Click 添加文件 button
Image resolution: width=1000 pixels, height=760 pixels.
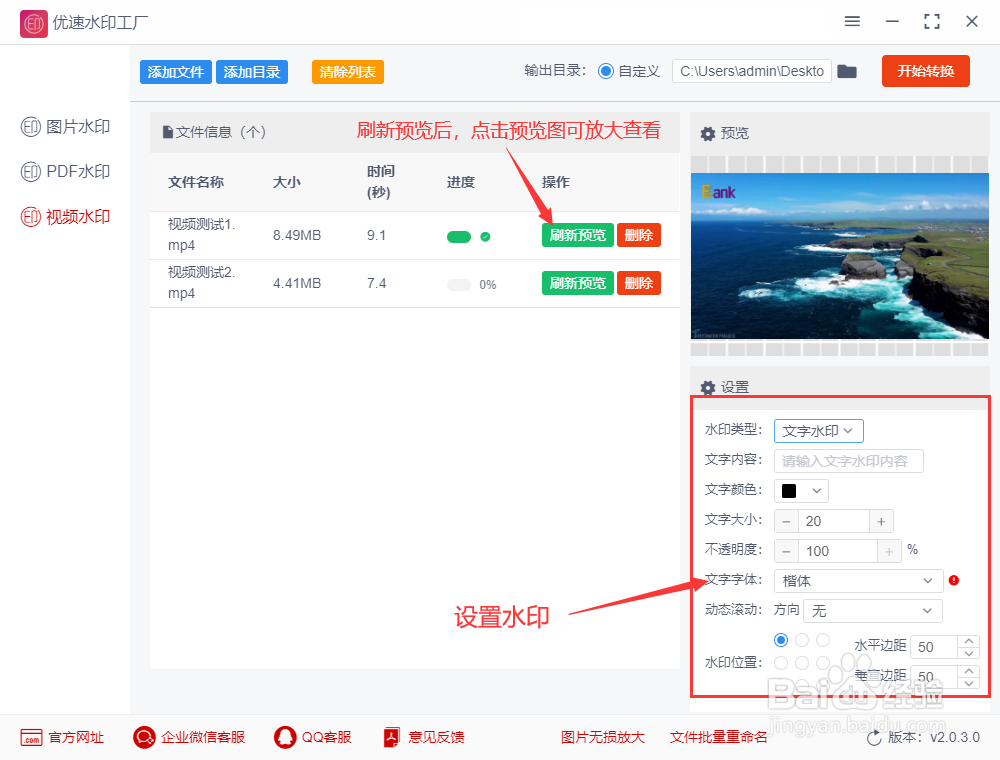[x=175, y=72]
